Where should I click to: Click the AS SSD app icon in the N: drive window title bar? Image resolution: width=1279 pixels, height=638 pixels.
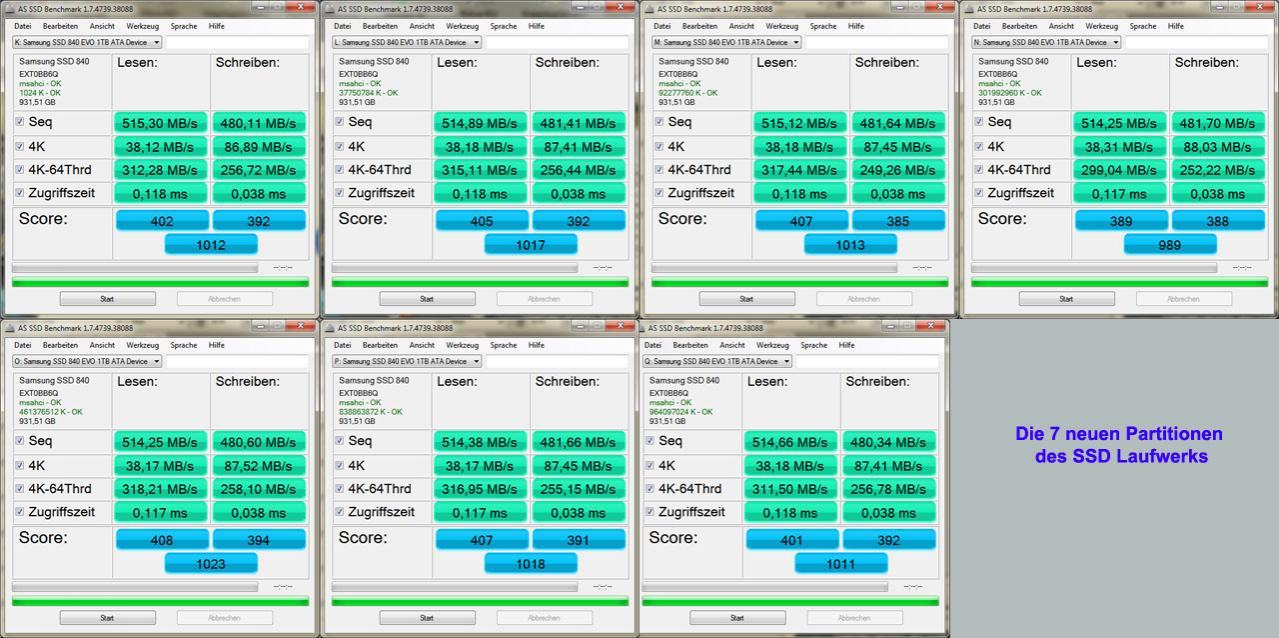pos(968,8)
